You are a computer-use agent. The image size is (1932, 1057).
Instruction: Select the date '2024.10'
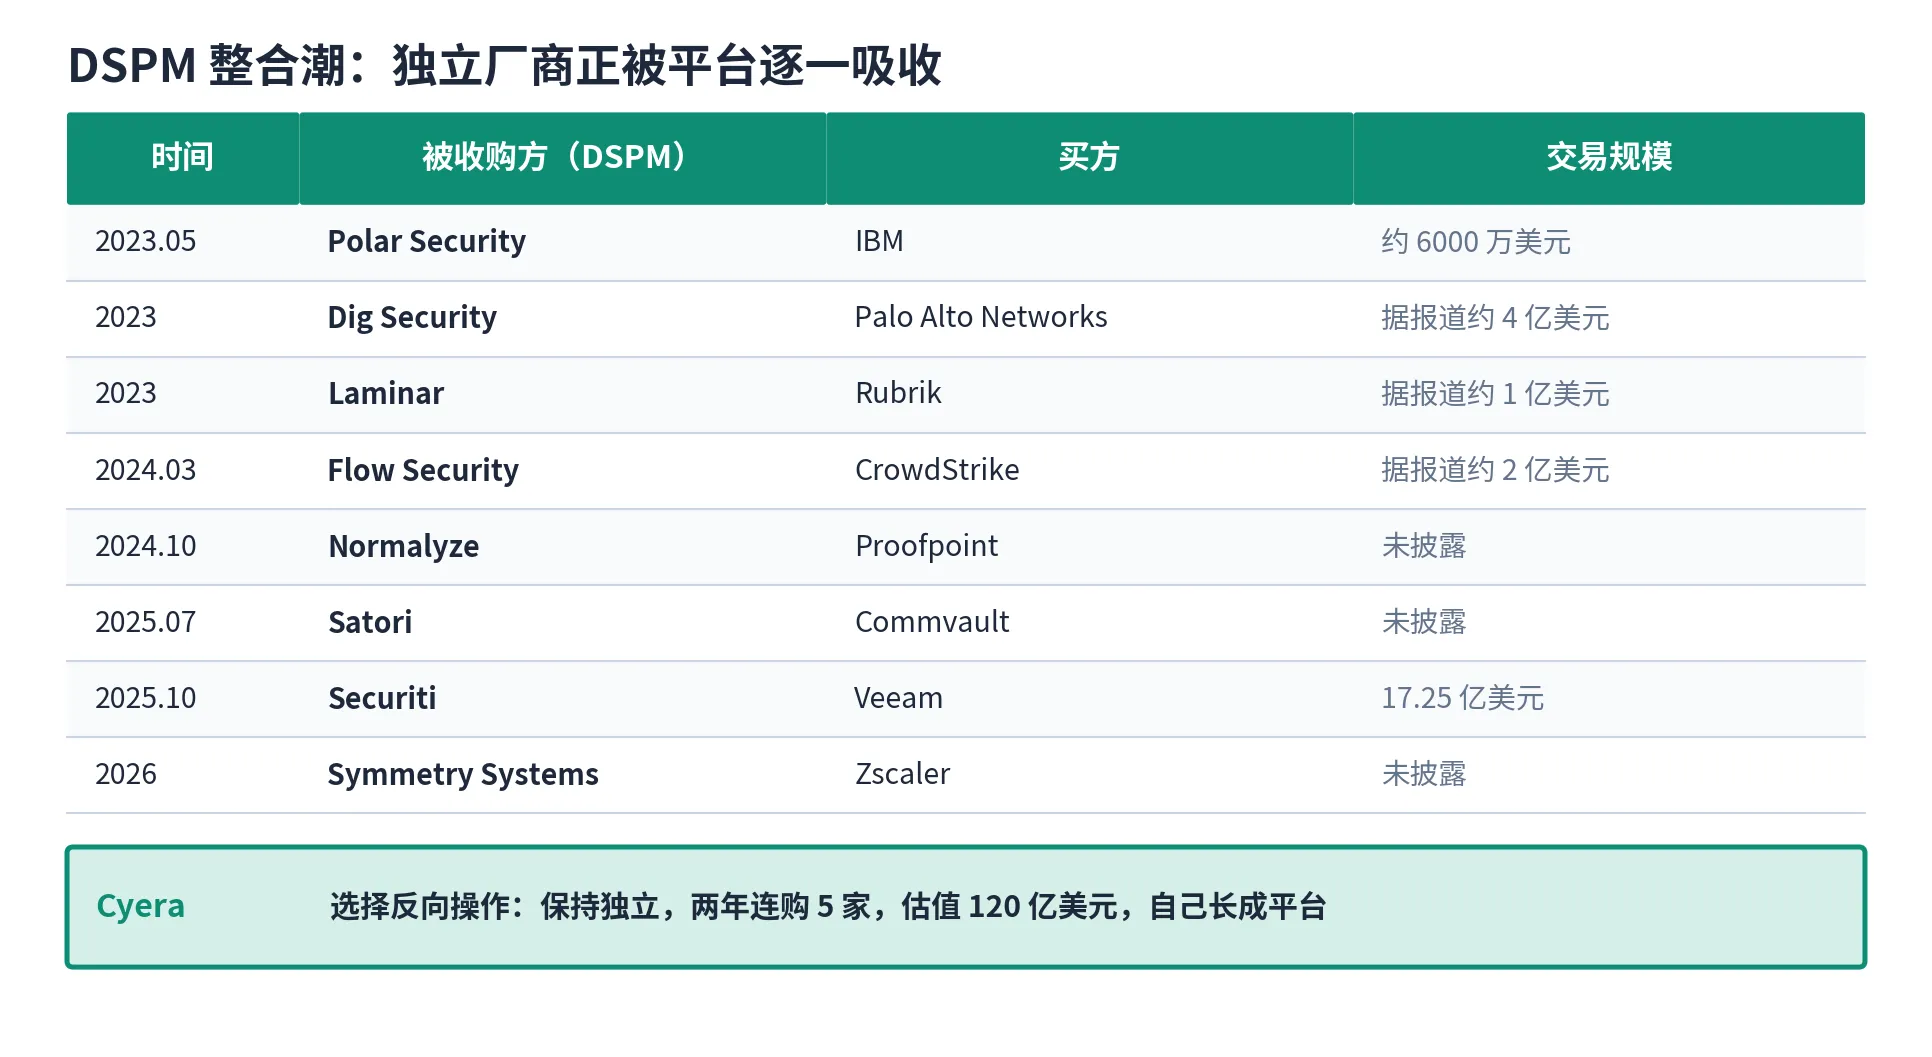[x=145, y=546]
